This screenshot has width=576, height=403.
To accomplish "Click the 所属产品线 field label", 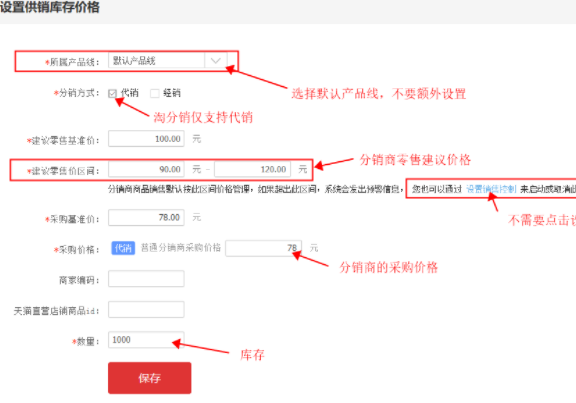I will [72, 62].
